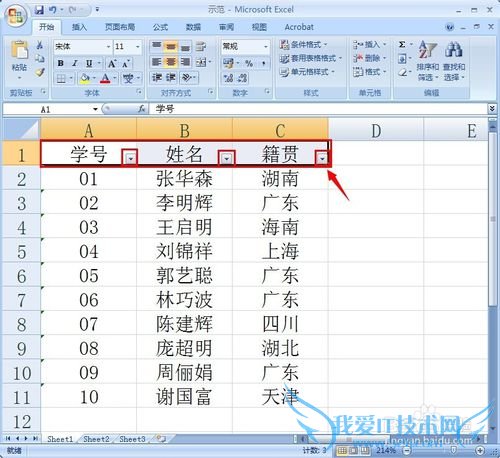The height and width of the screenshot is (458, 500).
Task: Select the Sheet2 worksheet tab
Action: [x=96, y=439]
